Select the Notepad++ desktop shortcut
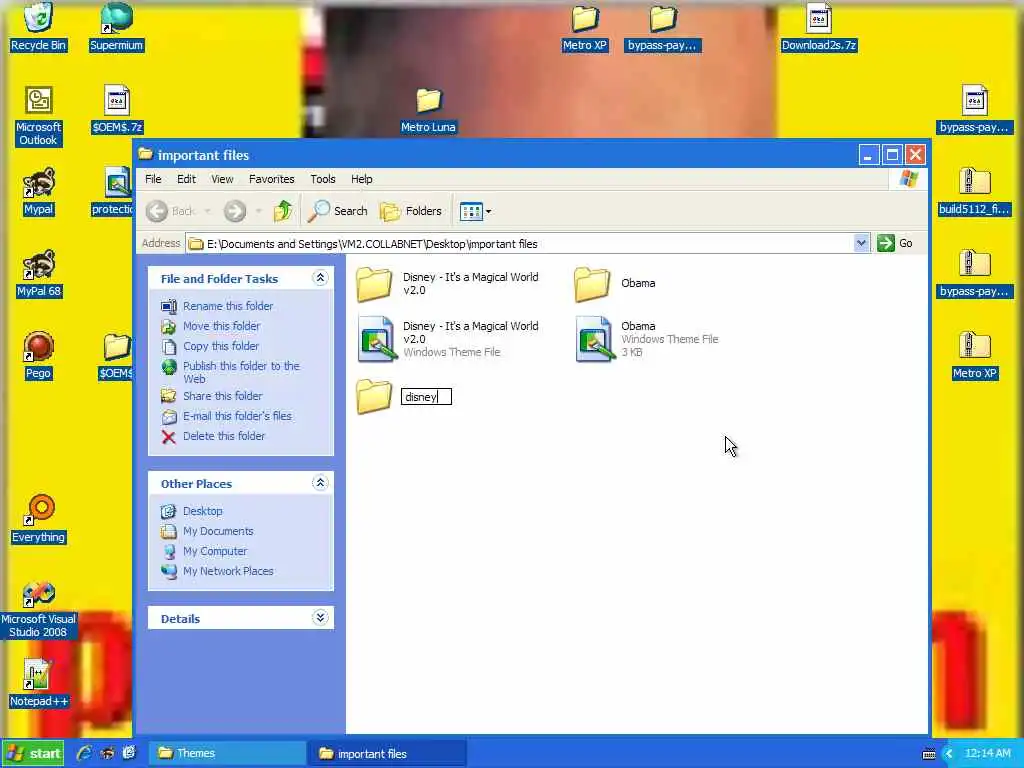The width and height of the screenshot is (1024, 768). (x=38, y=684)
